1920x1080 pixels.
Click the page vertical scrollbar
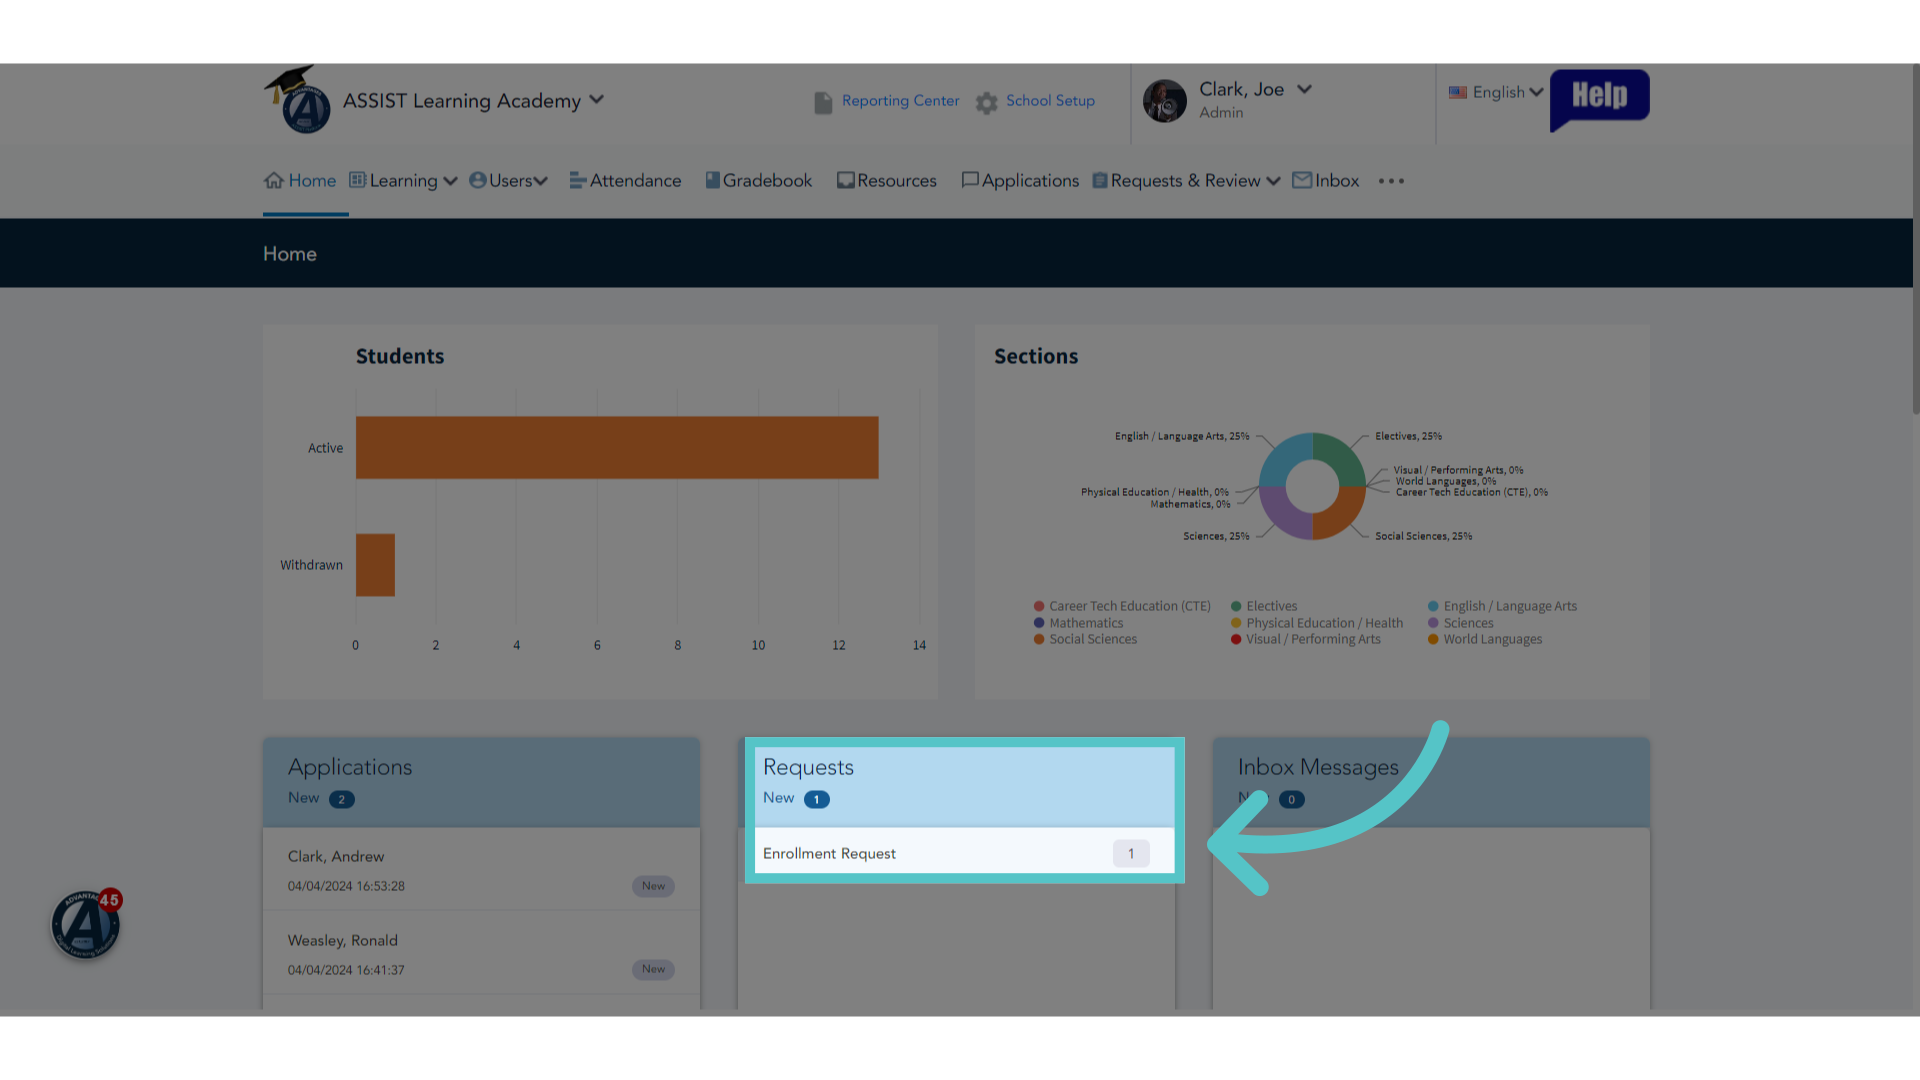(x=1915, y=238)
